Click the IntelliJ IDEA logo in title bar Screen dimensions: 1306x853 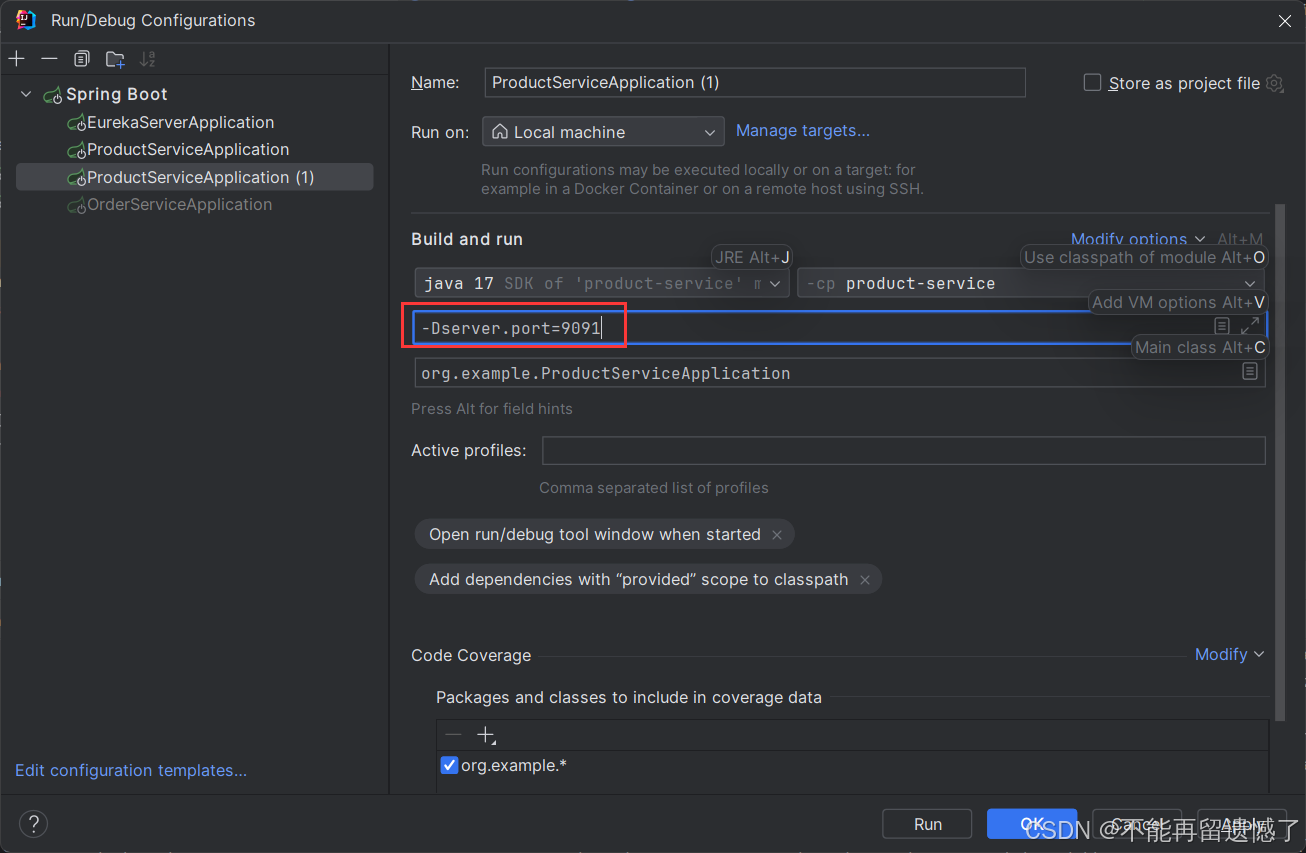point(26,20)
